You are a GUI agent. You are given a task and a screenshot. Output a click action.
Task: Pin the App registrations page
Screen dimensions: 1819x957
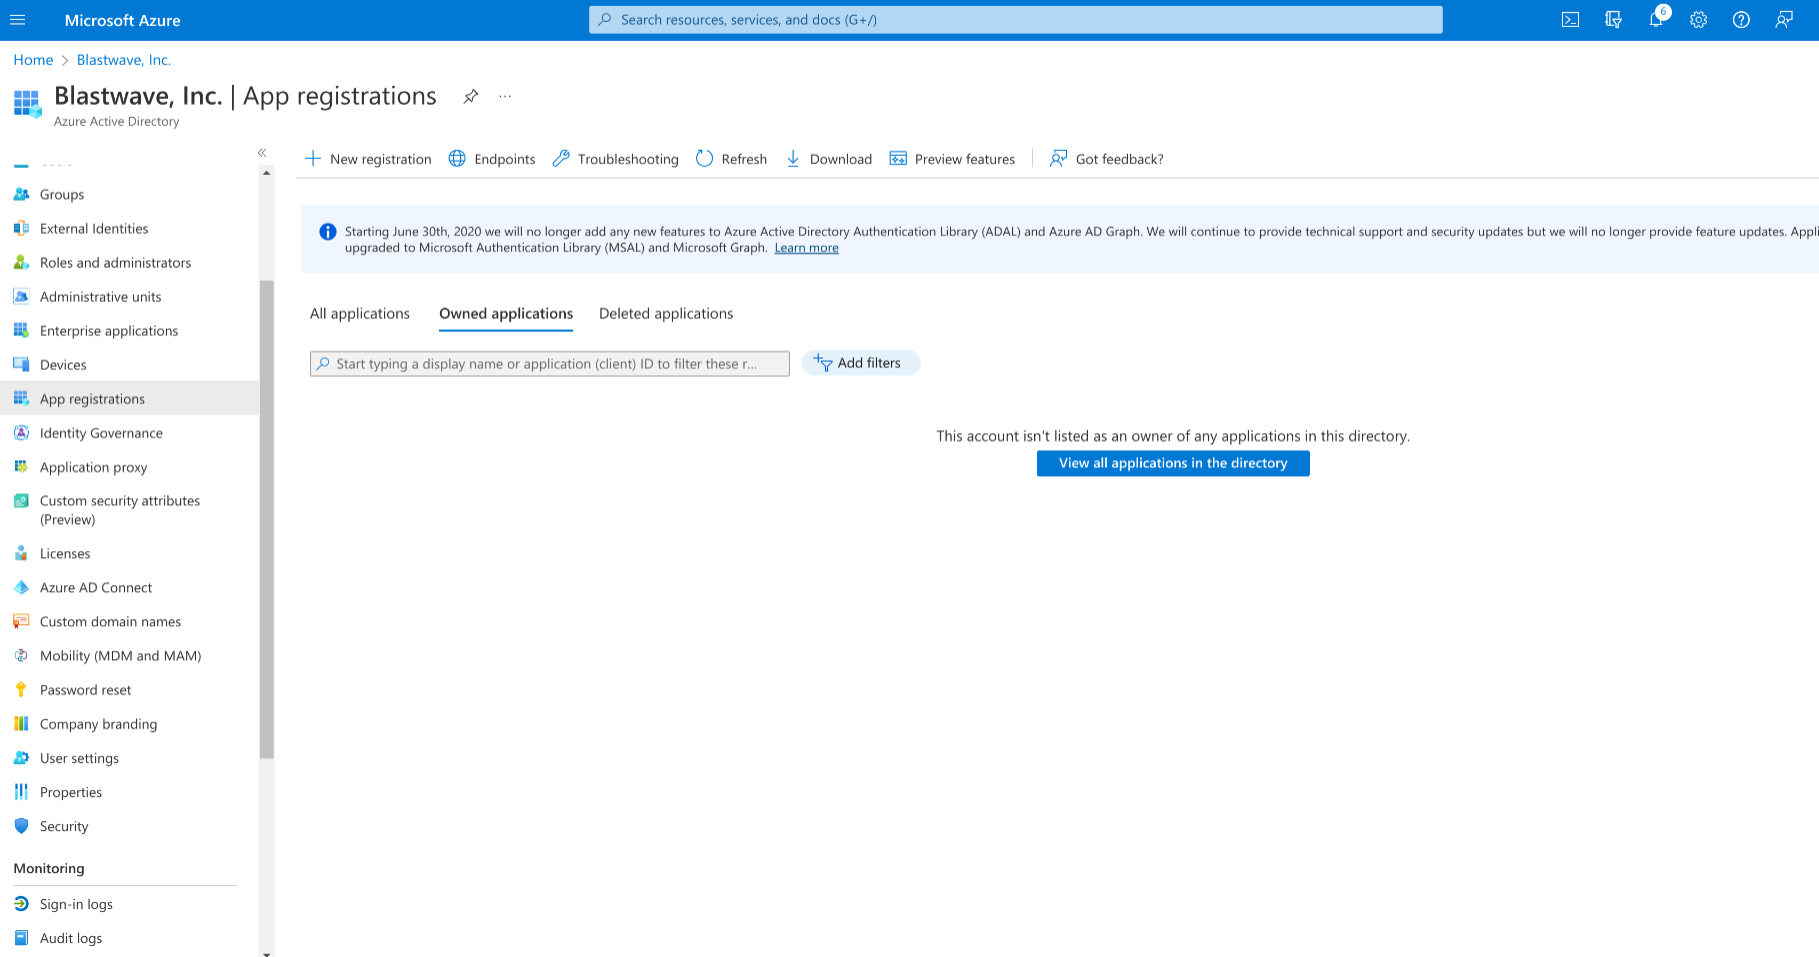tap(470, 96)
